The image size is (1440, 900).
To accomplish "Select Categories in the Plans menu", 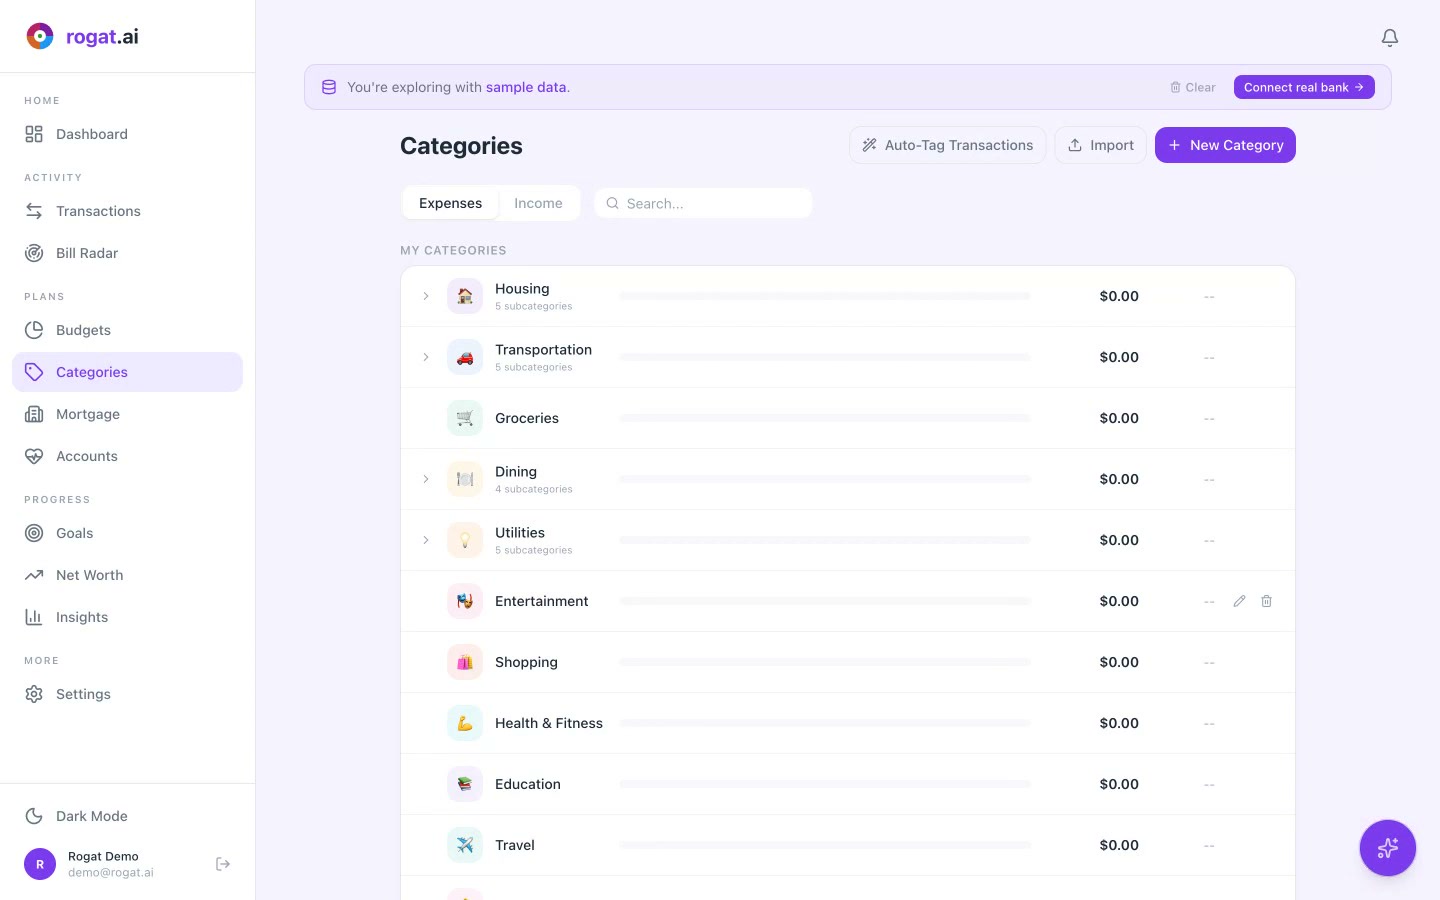I will point(91,372).
